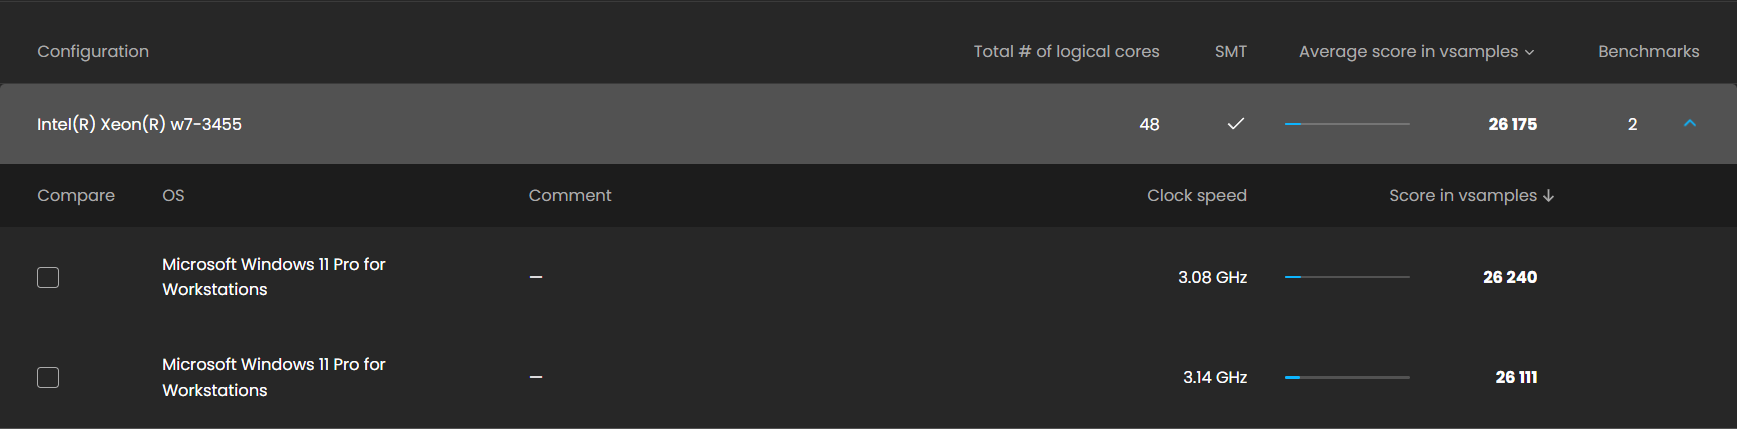The image size is (1737, 429).
Task: Click the Compare column header
Action: [76, 195]
